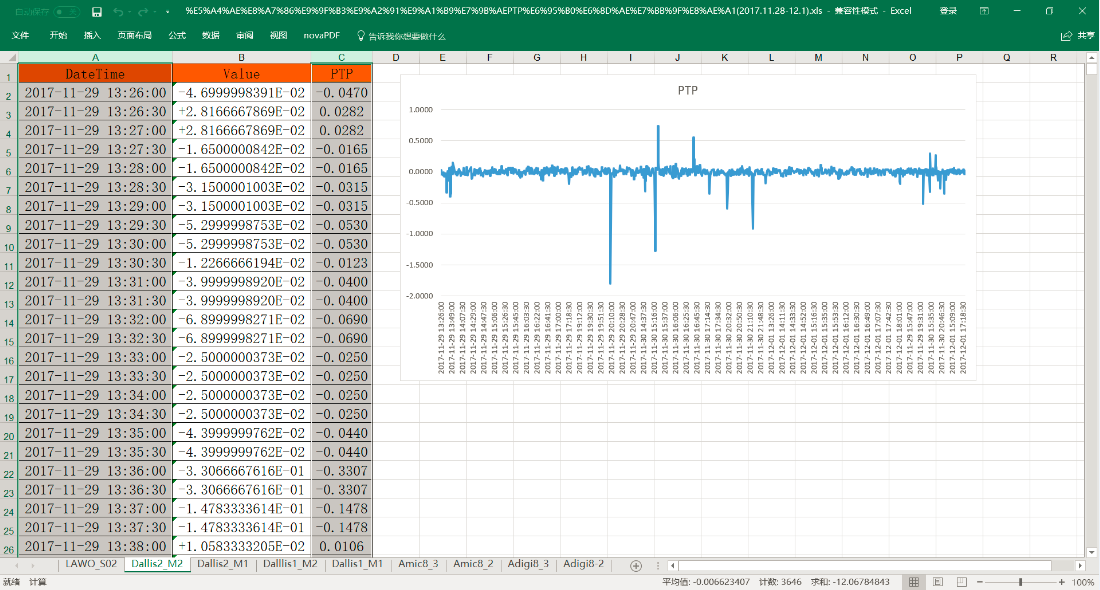
Task: Select cell containing -3.3066667616E-01 in row 22
Action: [241, 471]
